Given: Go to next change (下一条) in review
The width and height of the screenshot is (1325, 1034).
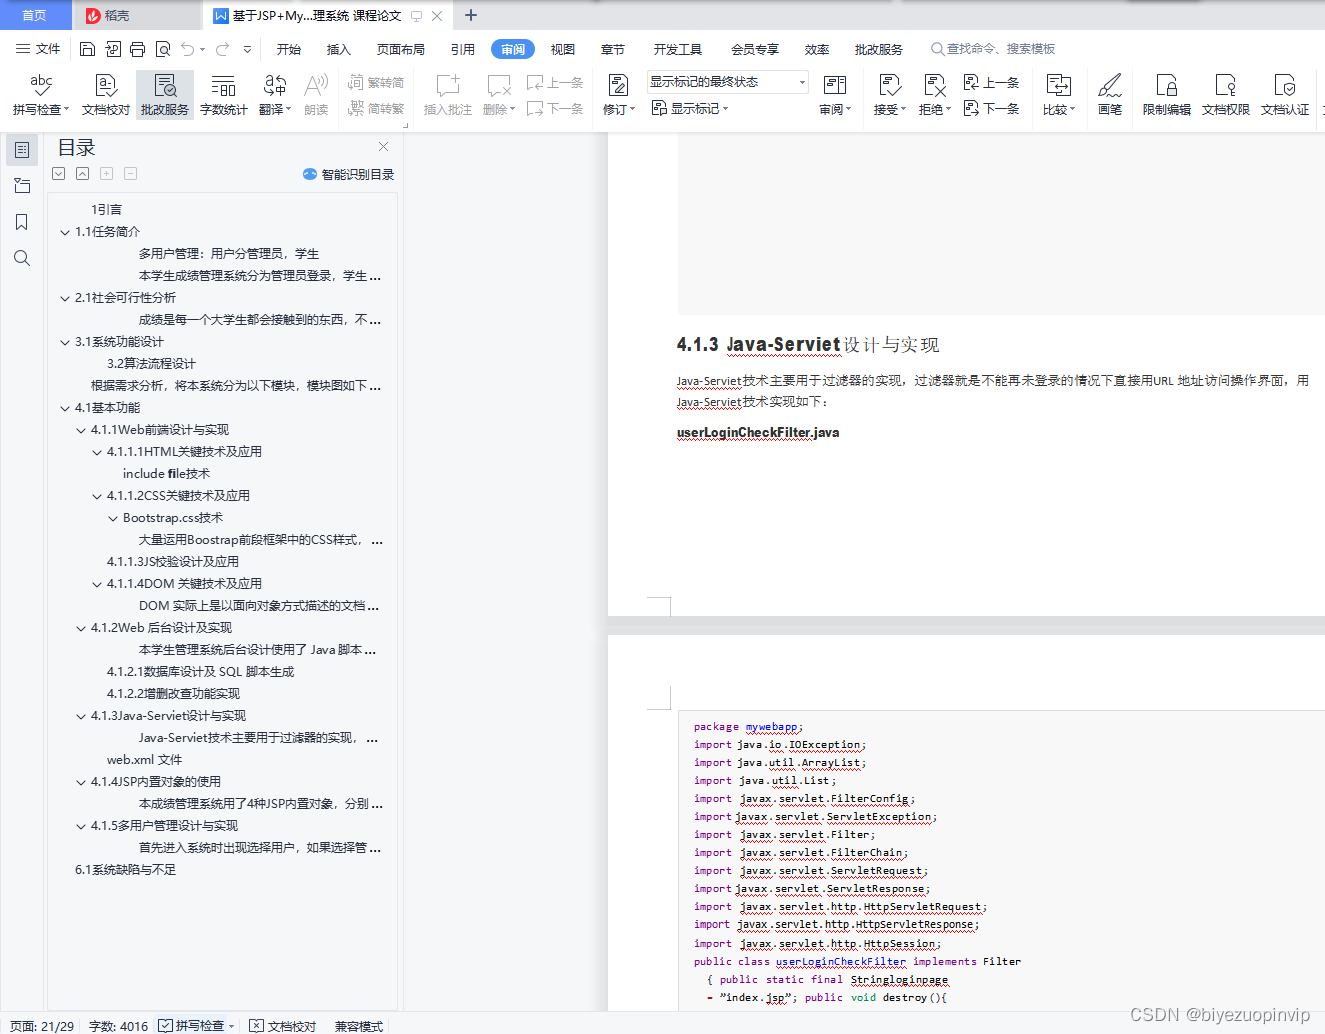Looking at the screenshot, I should (991, 108).
